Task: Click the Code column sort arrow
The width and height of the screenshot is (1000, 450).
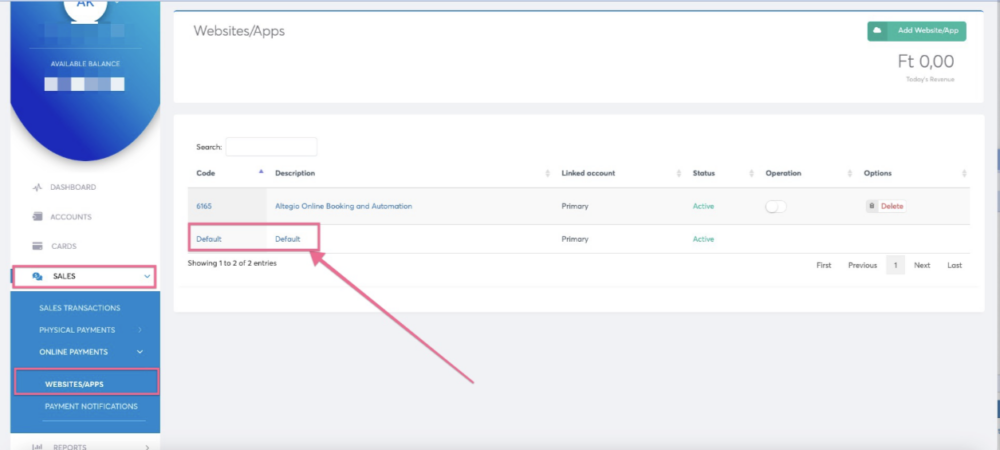Action: 261,173
